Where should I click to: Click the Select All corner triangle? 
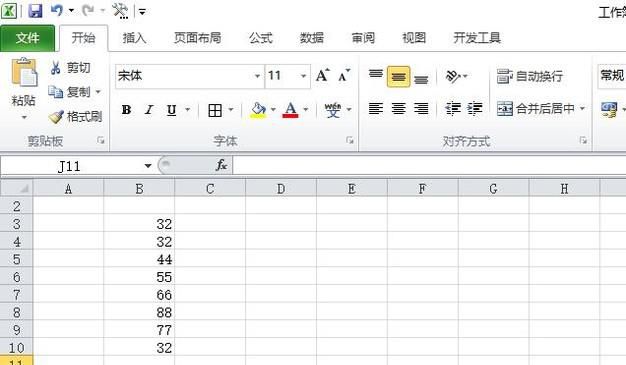point(16,188)
